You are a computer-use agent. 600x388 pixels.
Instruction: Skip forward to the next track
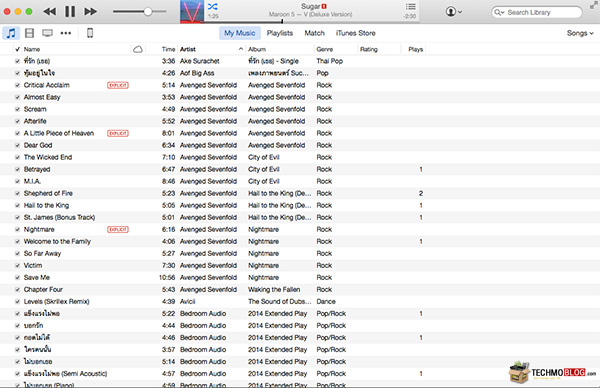90,11
